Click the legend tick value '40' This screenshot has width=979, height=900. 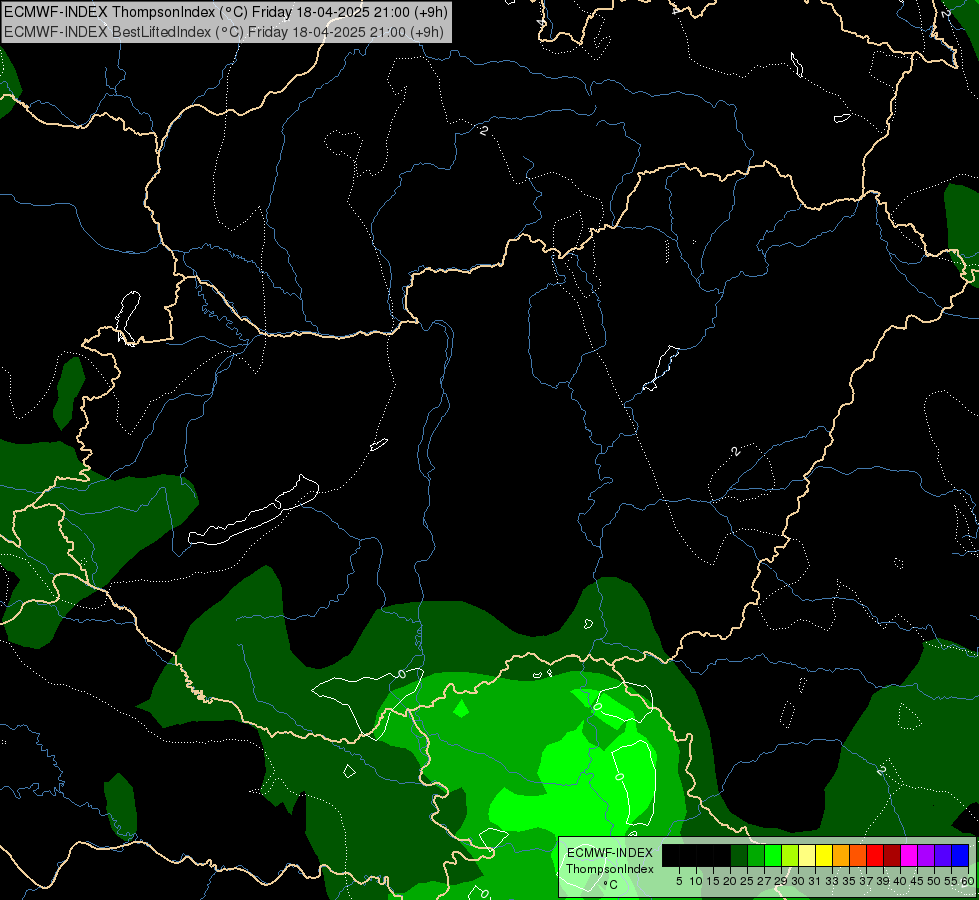900,881
